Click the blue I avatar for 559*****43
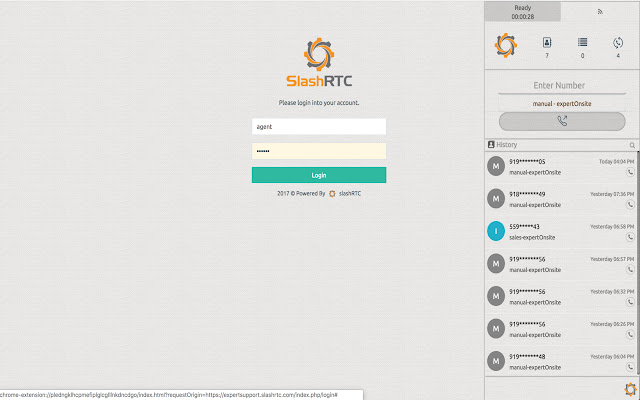The image size is (640, 400). 496,231
